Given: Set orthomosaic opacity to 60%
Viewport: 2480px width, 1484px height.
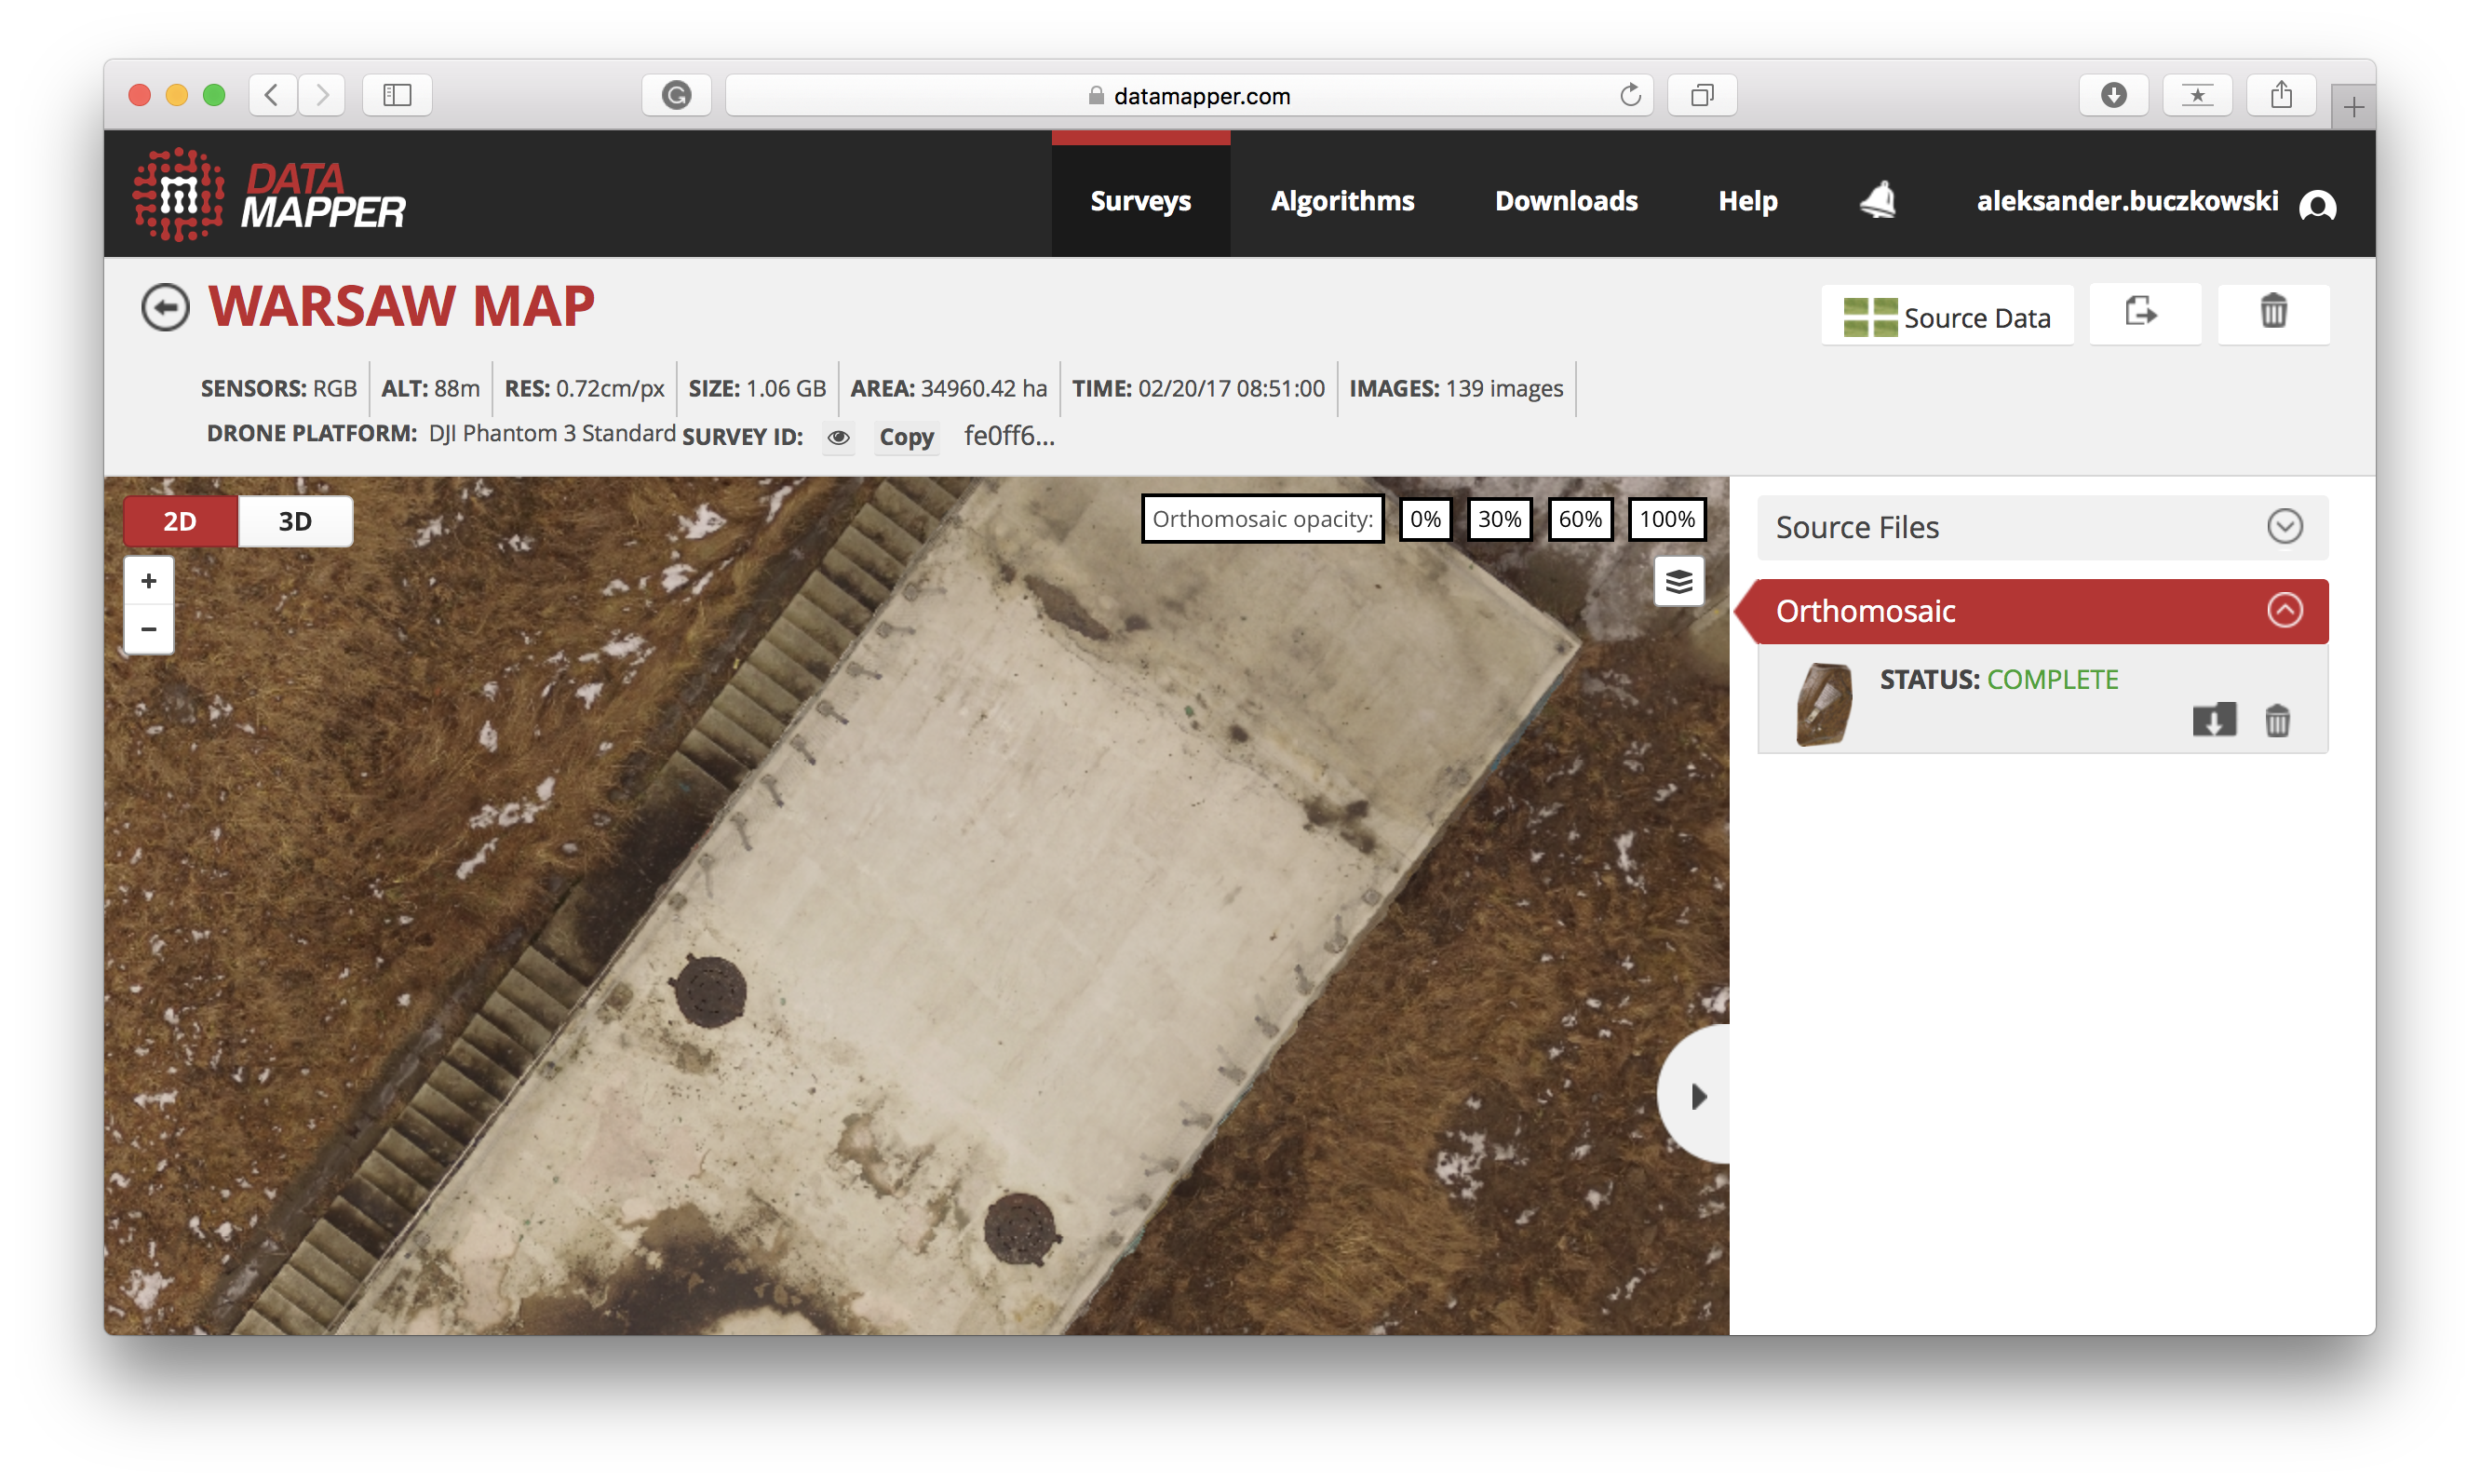Looking at the screenshot, I should click(1579, 519).
